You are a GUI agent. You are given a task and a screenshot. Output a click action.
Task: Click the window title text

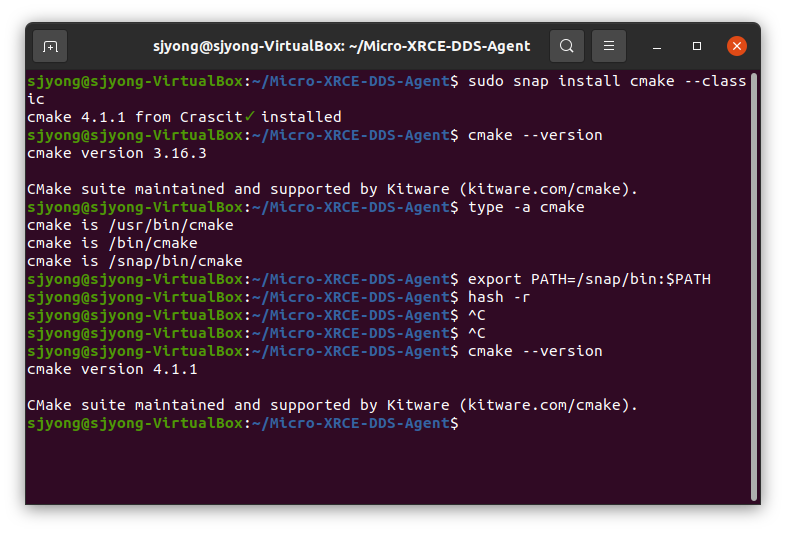click(341, 46)
